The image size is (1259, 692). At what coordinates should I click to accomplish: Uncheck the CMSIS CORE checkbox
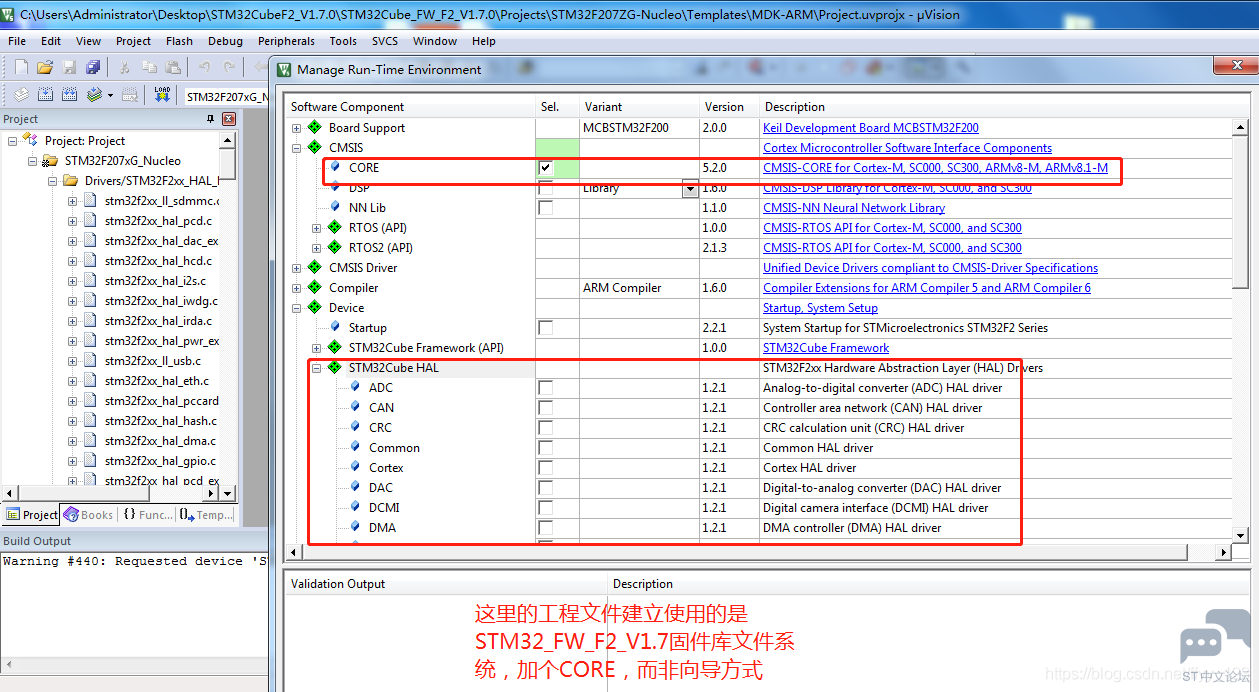(x=545, y=168)
